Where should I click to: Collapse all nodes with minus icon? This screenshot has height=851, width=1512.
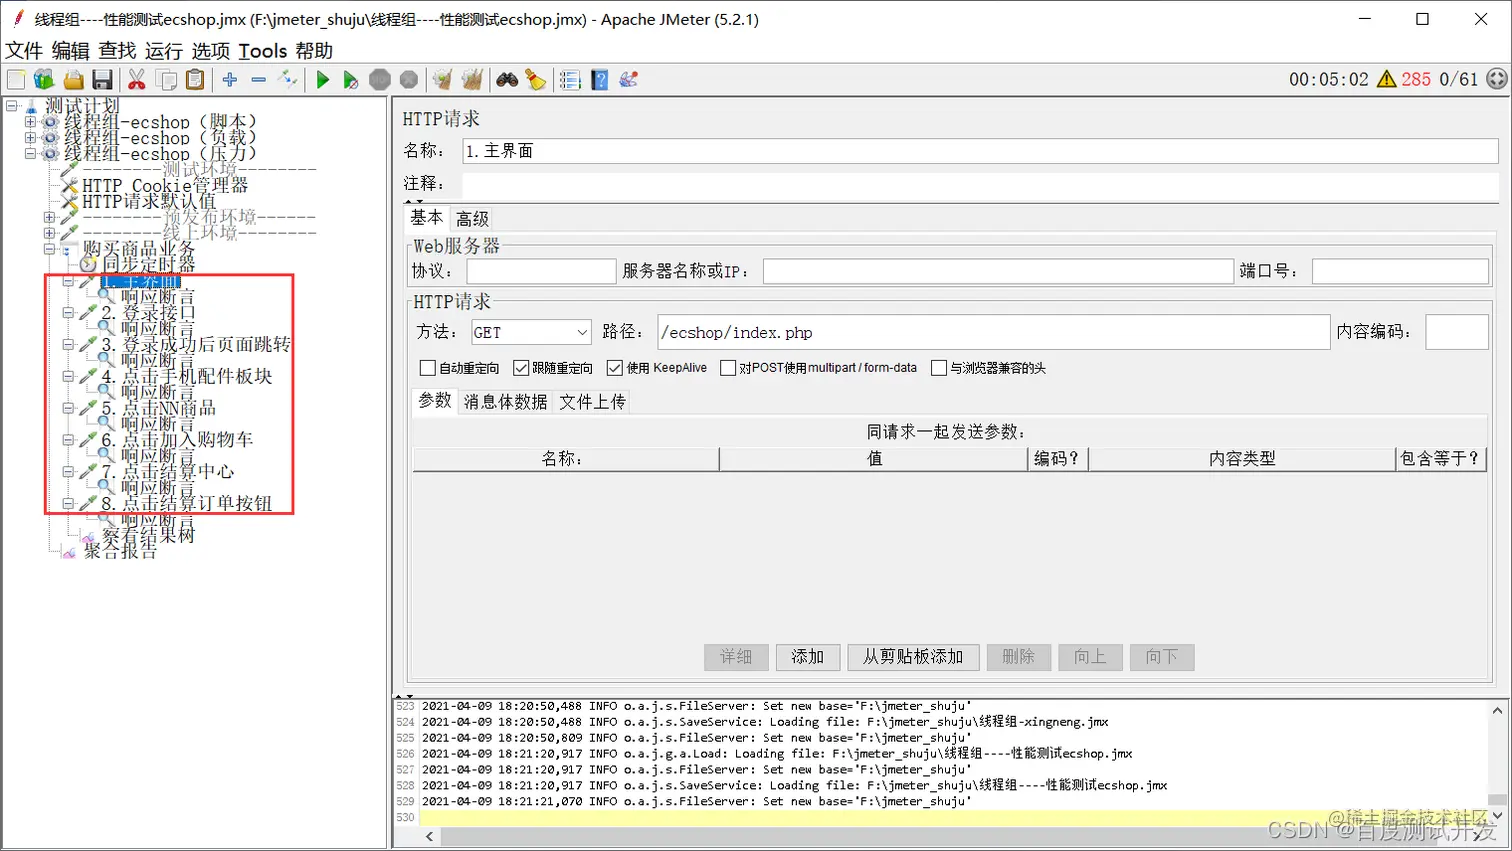click(259, 80)
